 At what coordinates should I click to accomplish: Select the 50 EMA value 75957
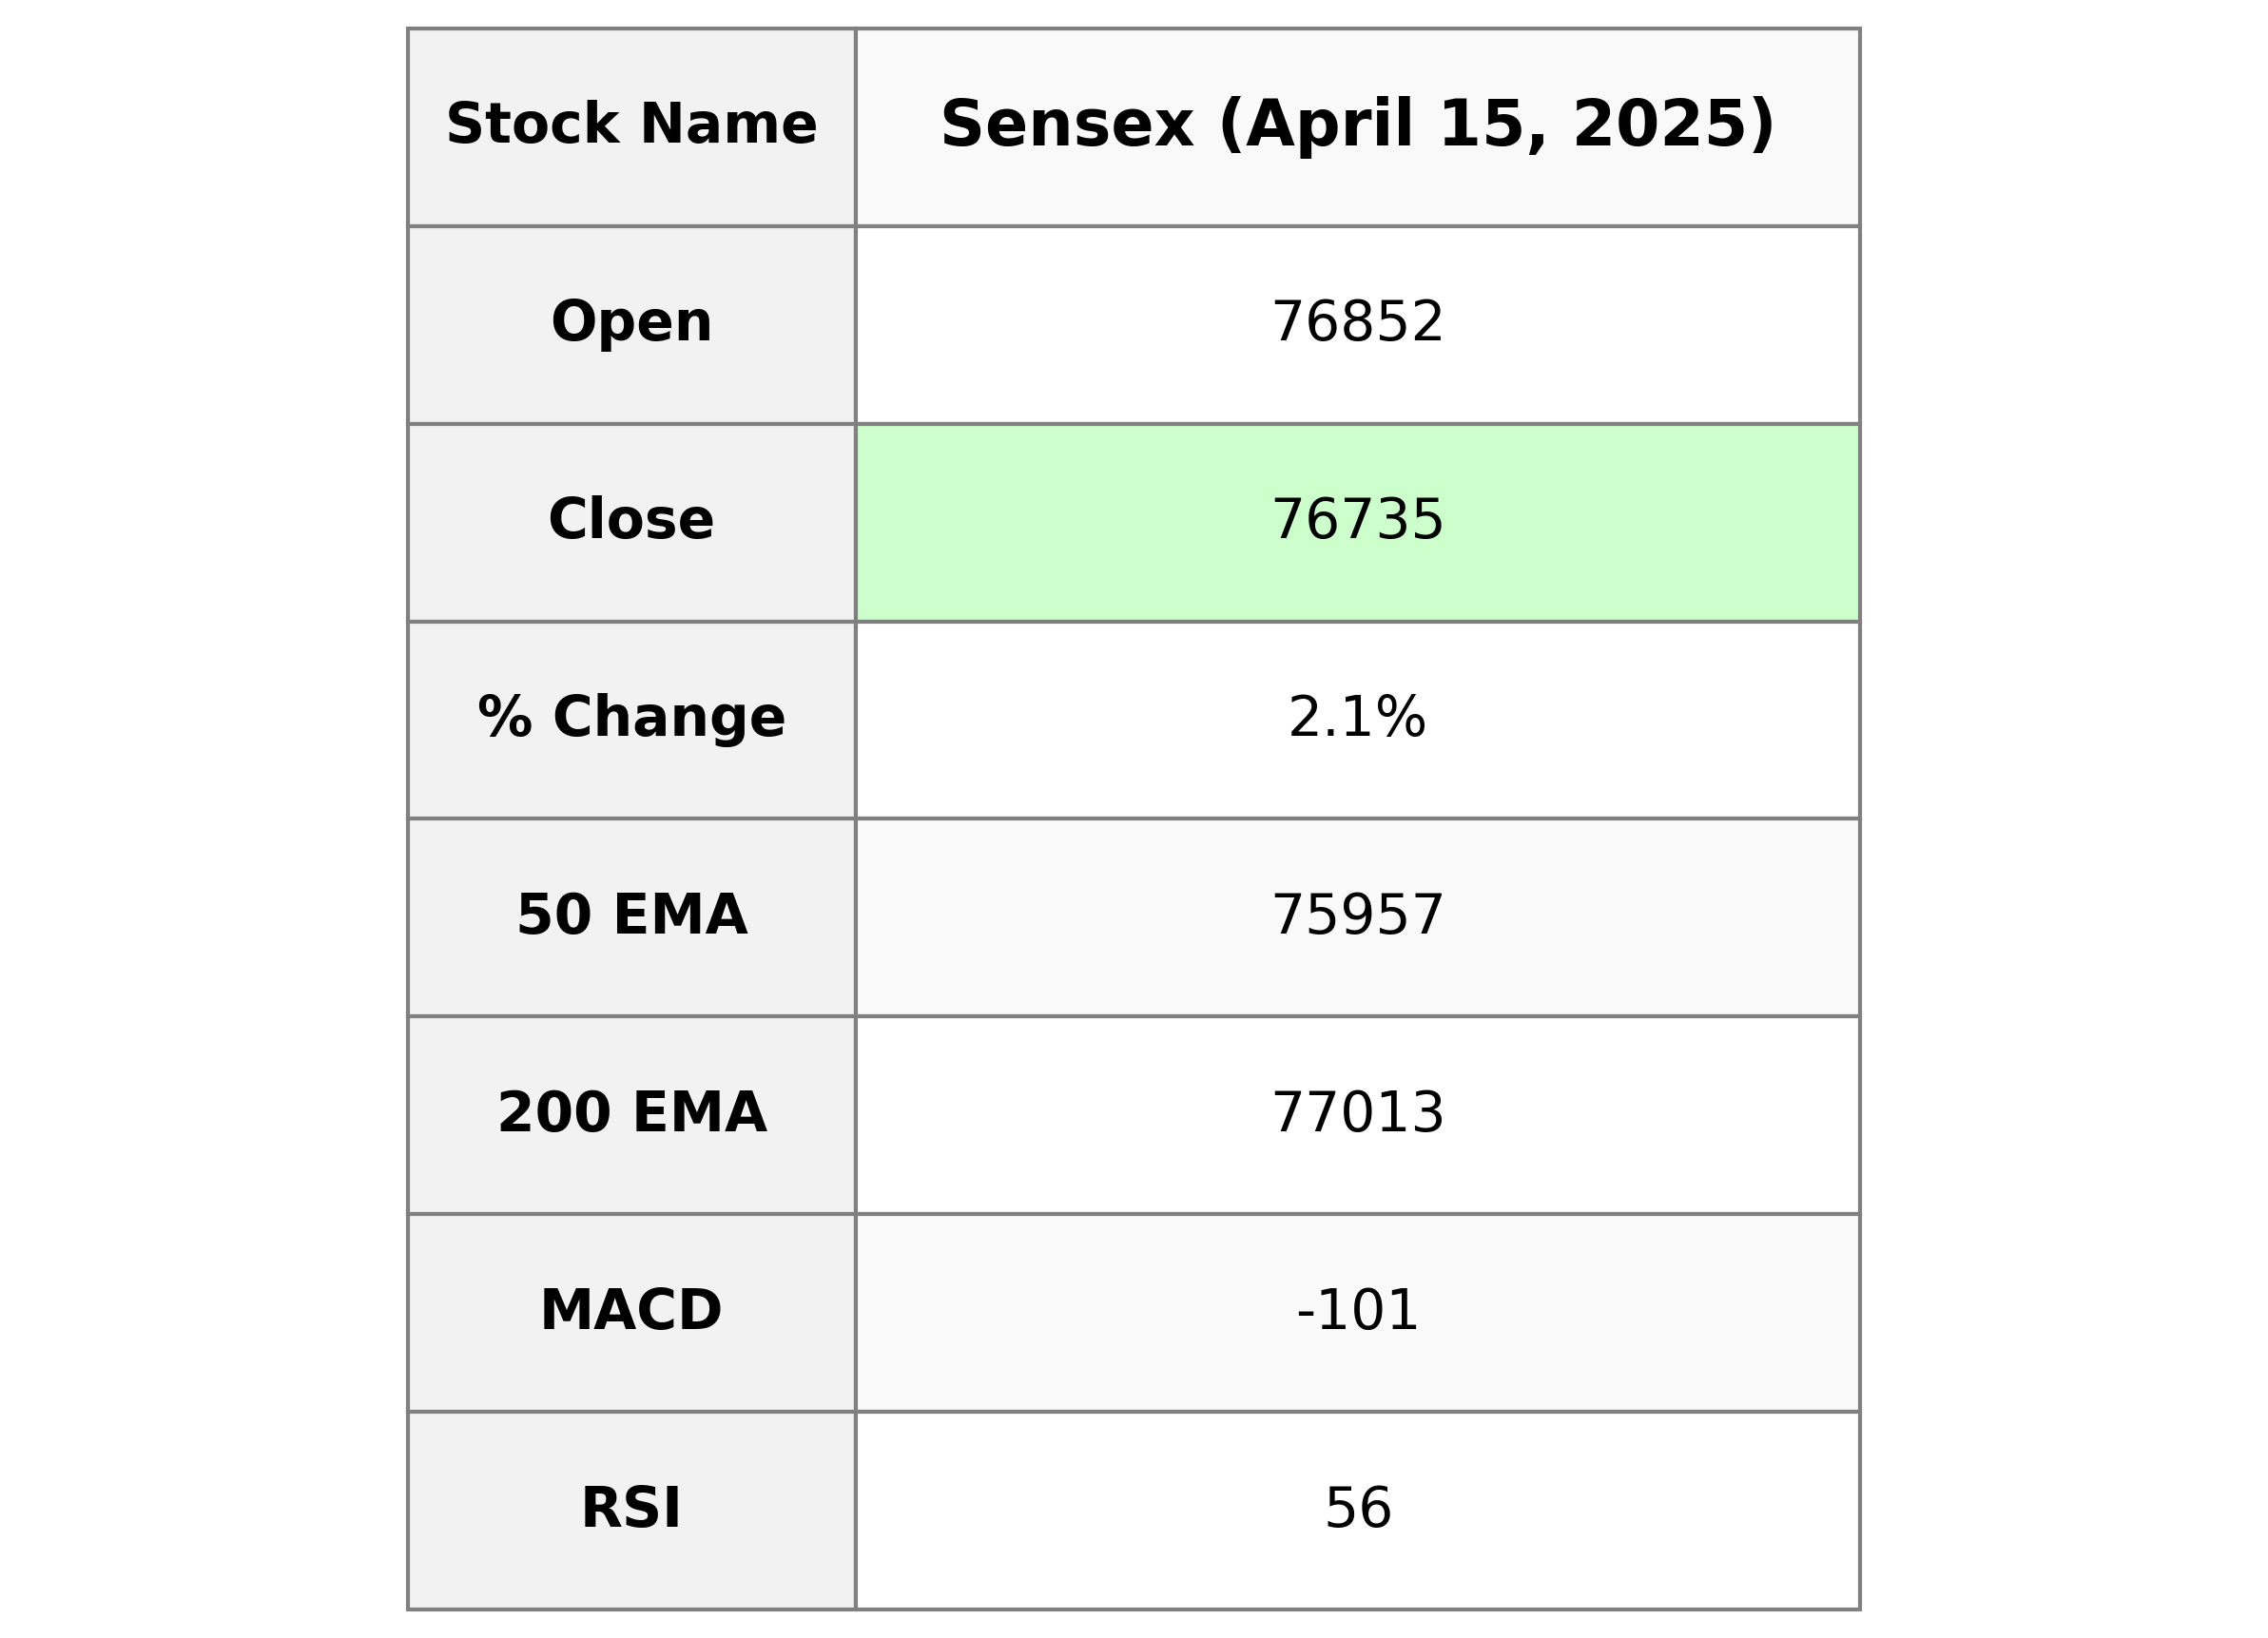pyautogui.click(x=1357, y=915)
